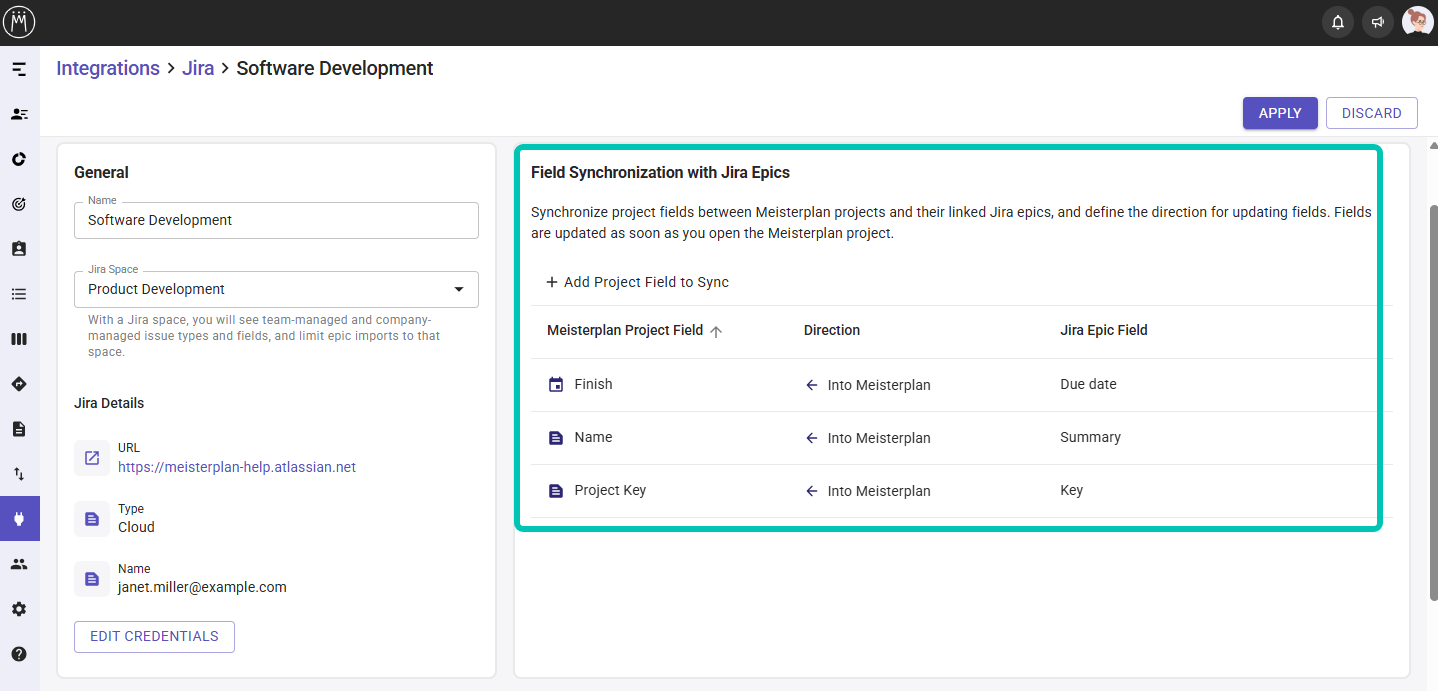Click the Cloud type value

(136, 527)
